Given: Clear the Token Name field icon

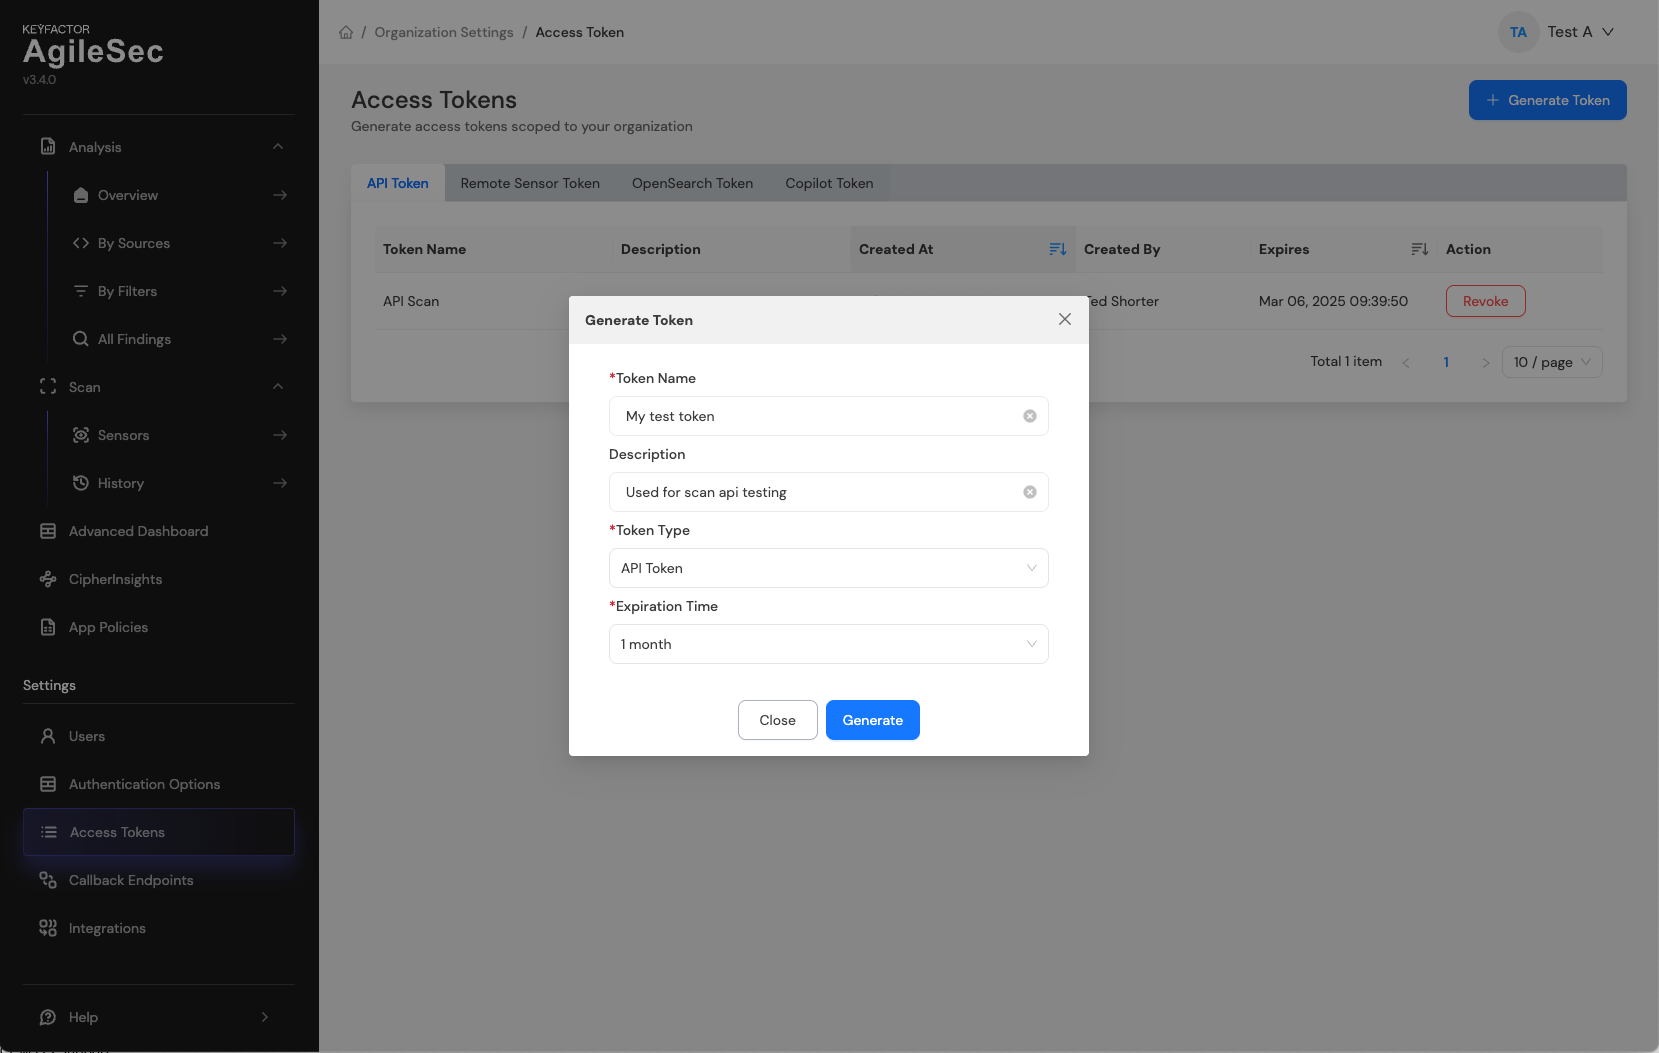Looking at the screenshot, I should (x=1029, y=416).
